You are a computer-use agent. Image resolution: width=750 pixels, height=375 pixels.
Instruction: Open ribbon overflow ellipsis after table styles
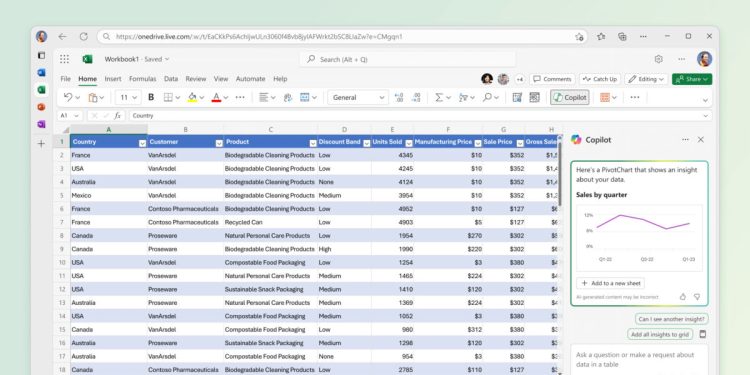(635, 98)
